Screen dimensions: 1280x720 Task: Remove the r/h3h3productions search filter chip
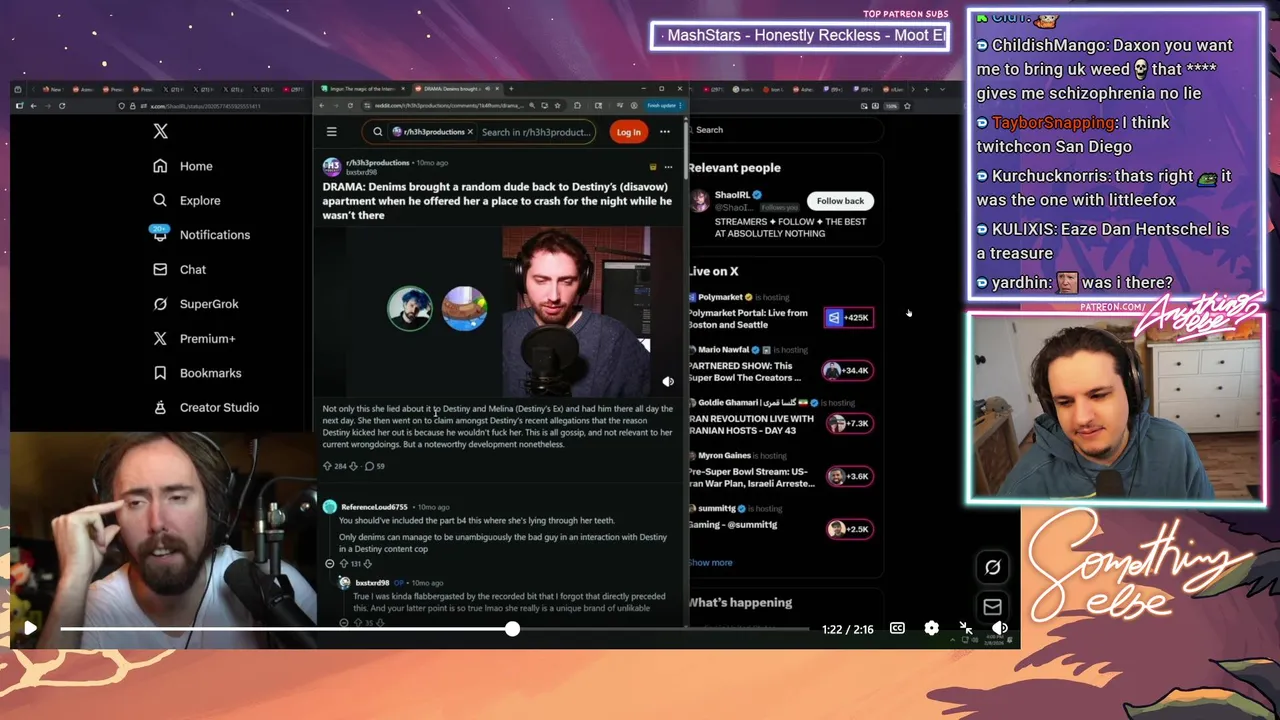pyautogui.click(x=470, y=132)
